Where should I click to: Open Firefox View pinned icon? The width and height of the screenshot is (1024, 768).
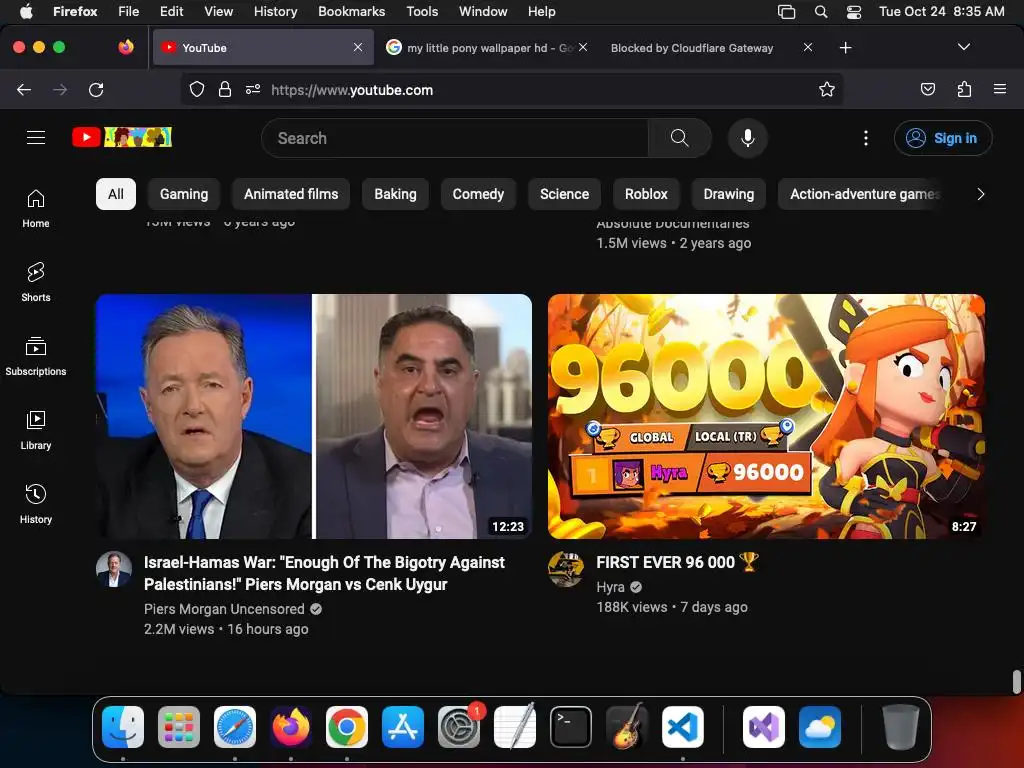pyautogui.click(x=126, y=47)
